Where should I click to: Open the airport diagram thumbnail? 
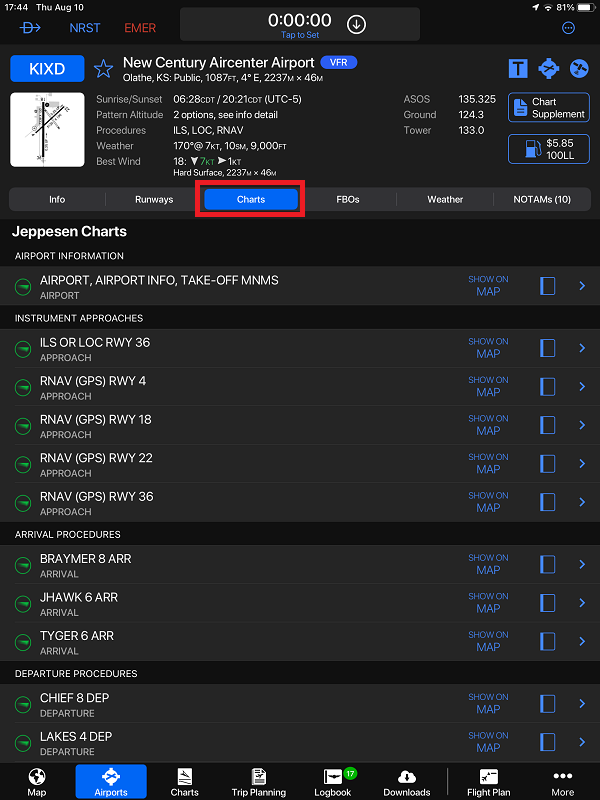point(47,130)
